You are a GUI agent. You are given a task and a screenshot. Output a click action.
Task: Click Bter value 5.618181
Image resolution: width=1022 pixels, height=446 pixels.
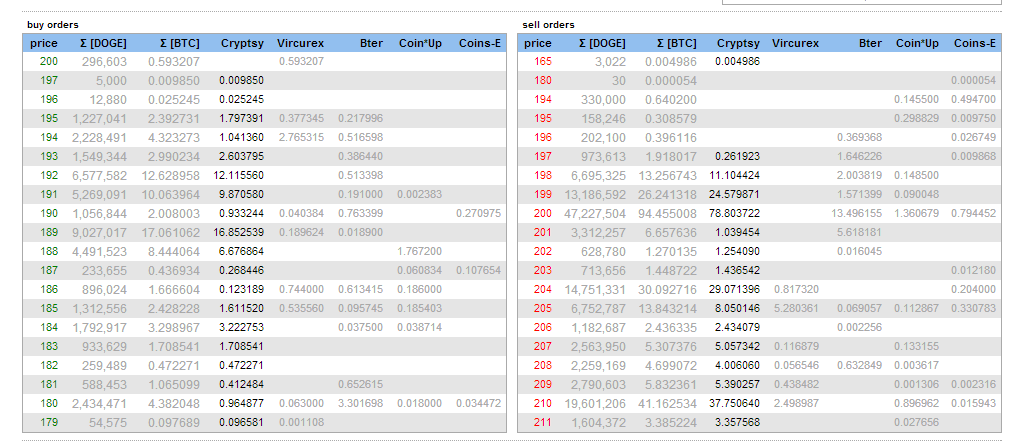coord(859,232)
